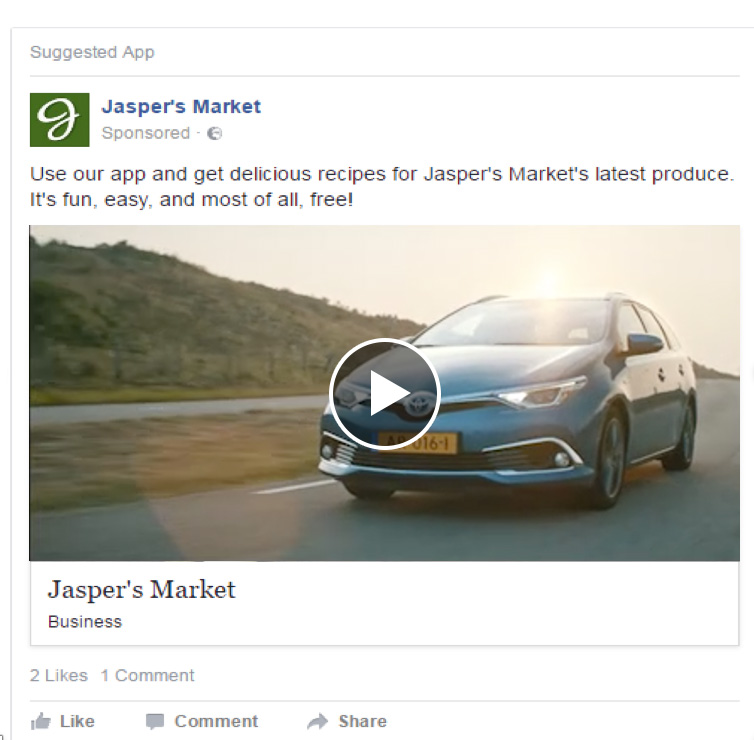The width and height of the screenshot is (754, 740).
Task: Open the 1 Comment link
Action: 148,676
